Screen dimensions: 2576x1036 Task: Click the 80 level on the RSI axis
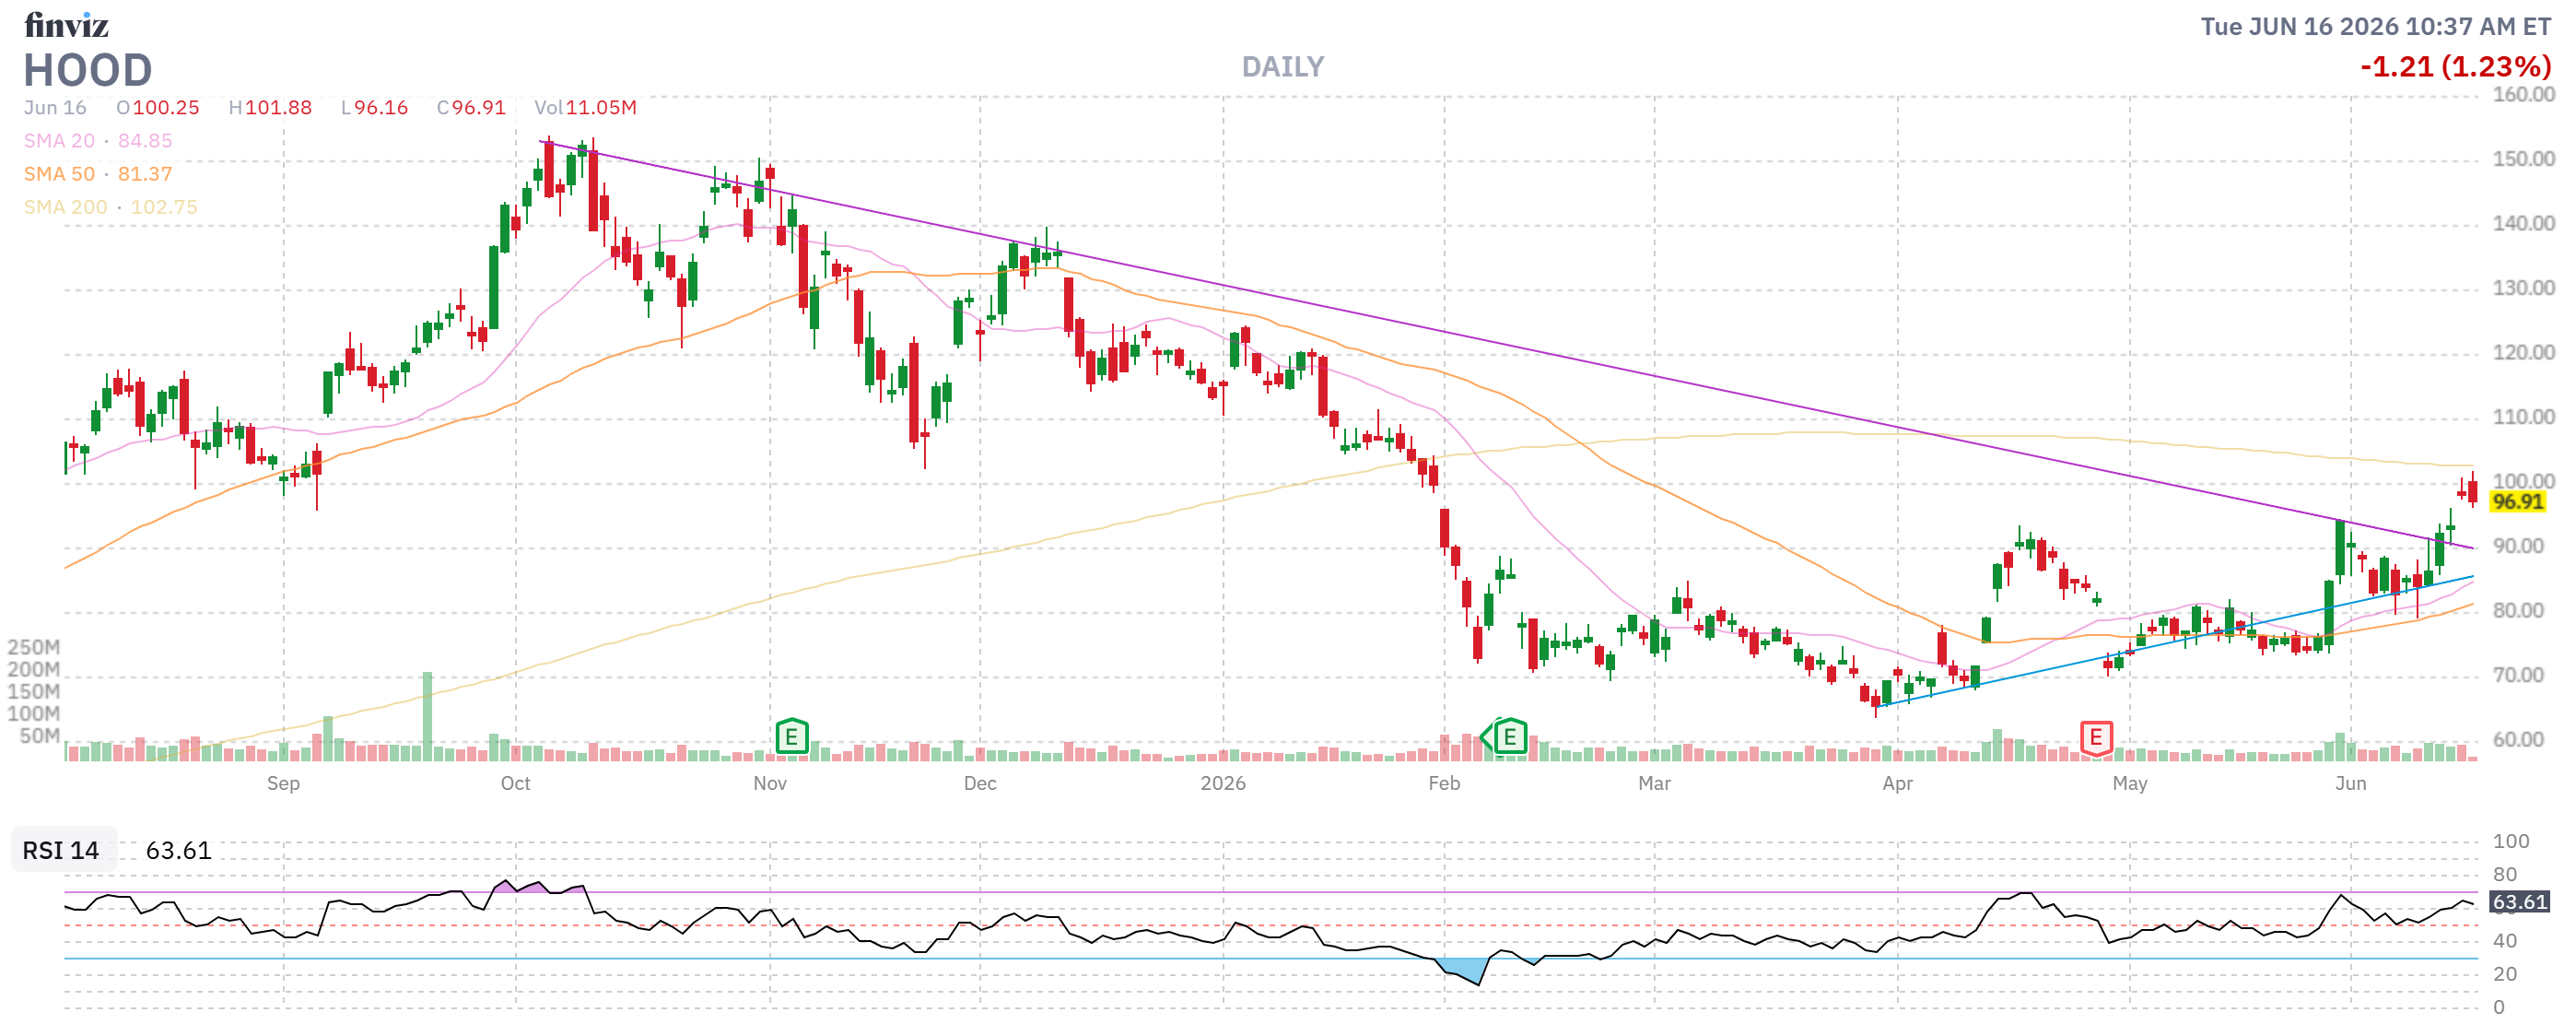2505,875
